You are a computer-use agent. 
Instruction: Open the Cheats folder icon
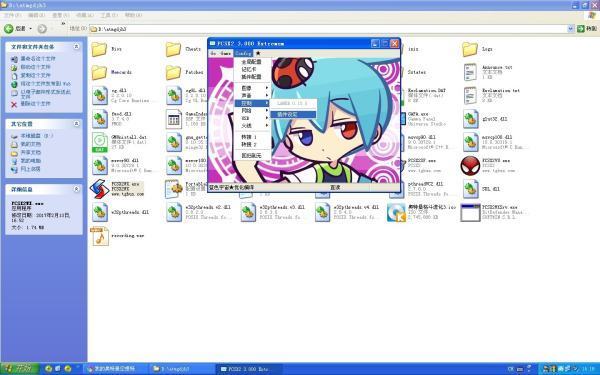point(173,49)
